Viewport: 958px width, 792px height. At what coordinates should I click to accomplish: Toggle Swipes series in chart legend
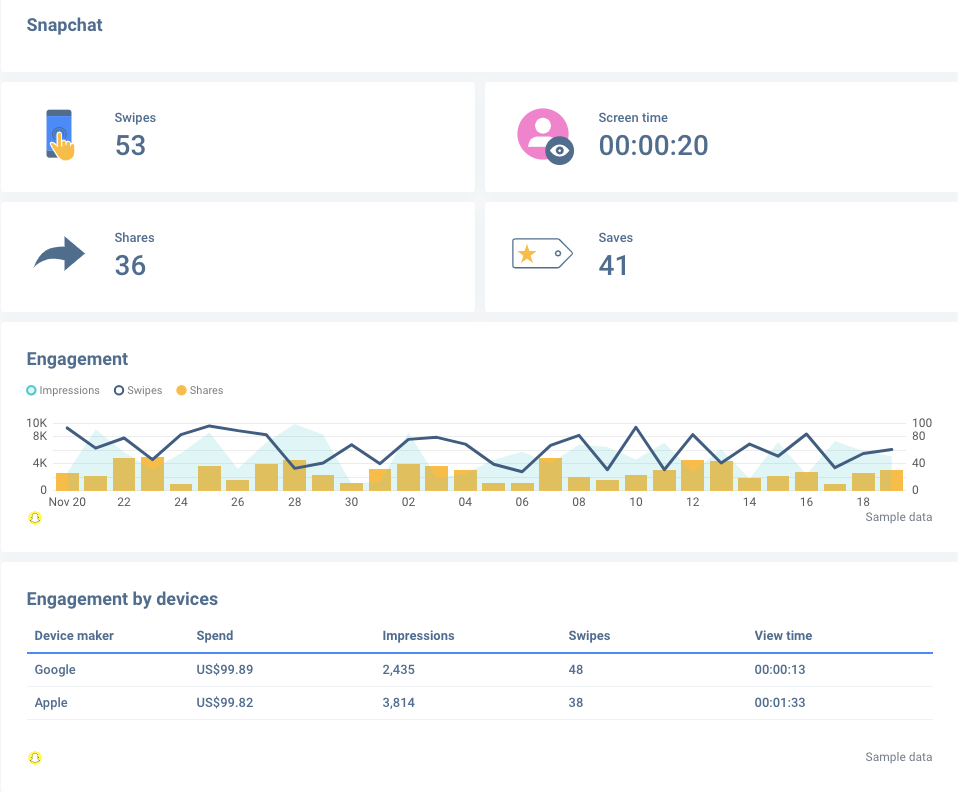(x=138, y=390)
